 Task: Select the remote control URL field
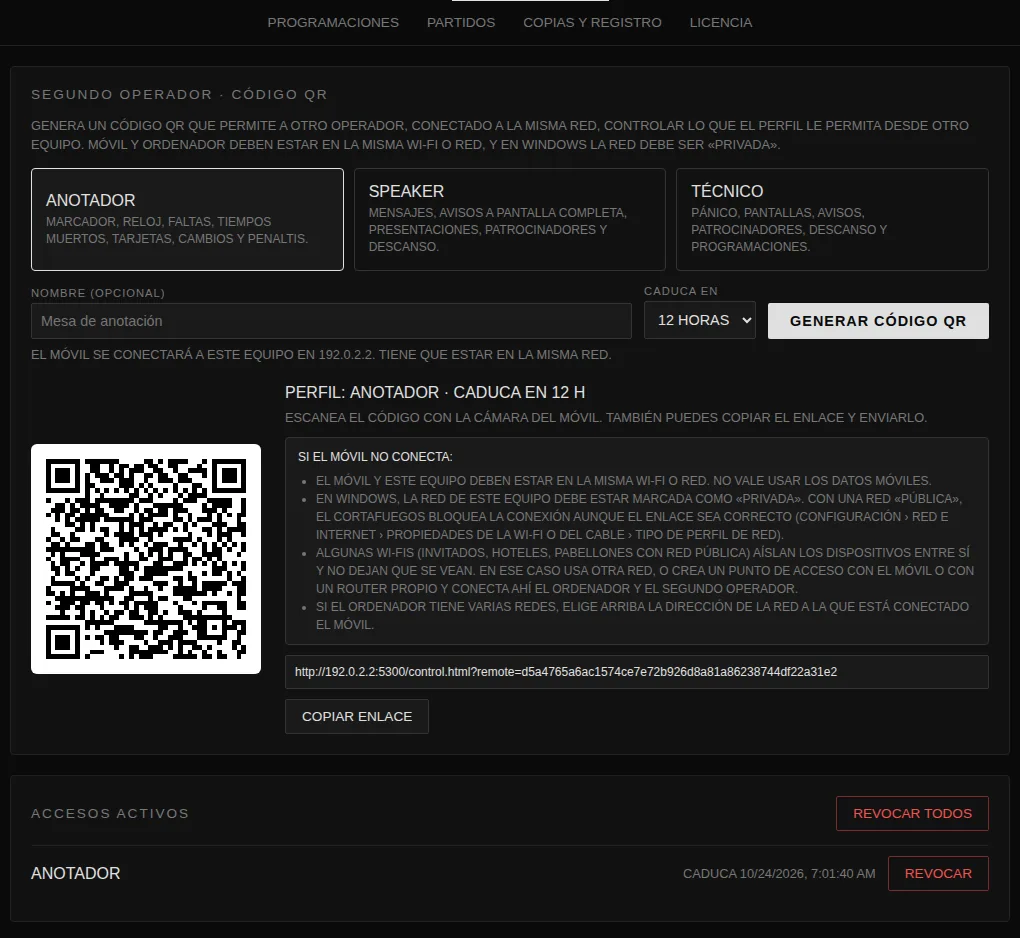tap(637, 672)
